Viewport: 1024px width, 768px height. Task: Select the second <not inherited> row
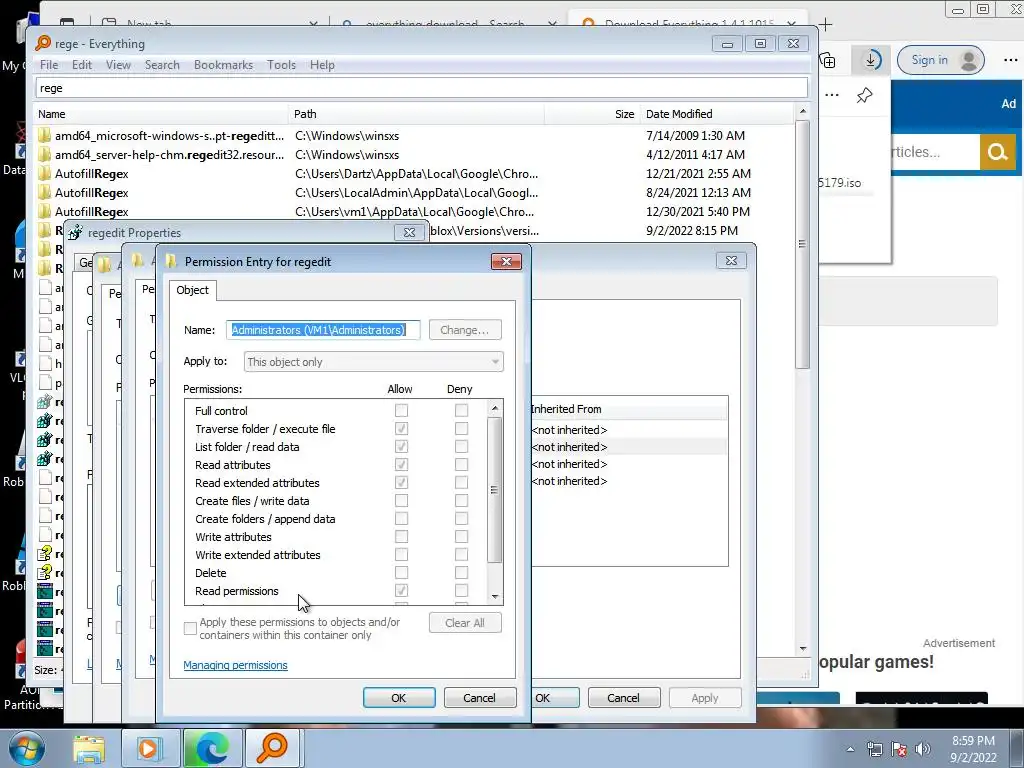[x=628, y=447]
